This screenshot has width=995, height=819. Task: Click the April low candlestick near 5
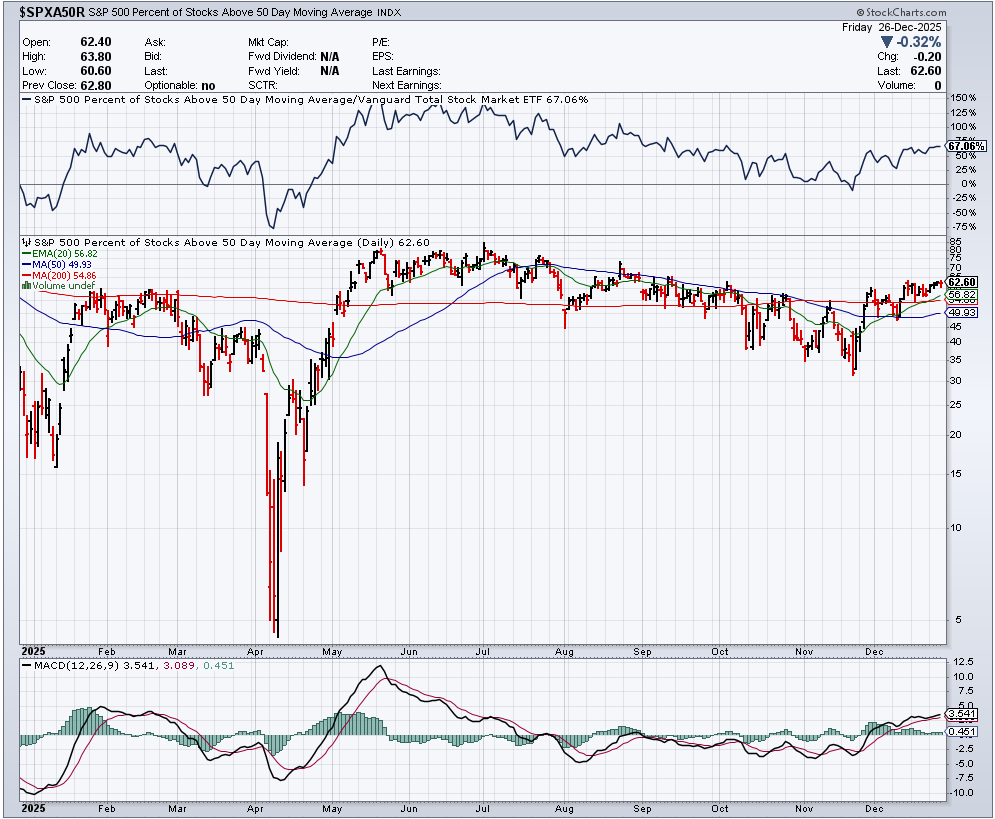[275, 622]
